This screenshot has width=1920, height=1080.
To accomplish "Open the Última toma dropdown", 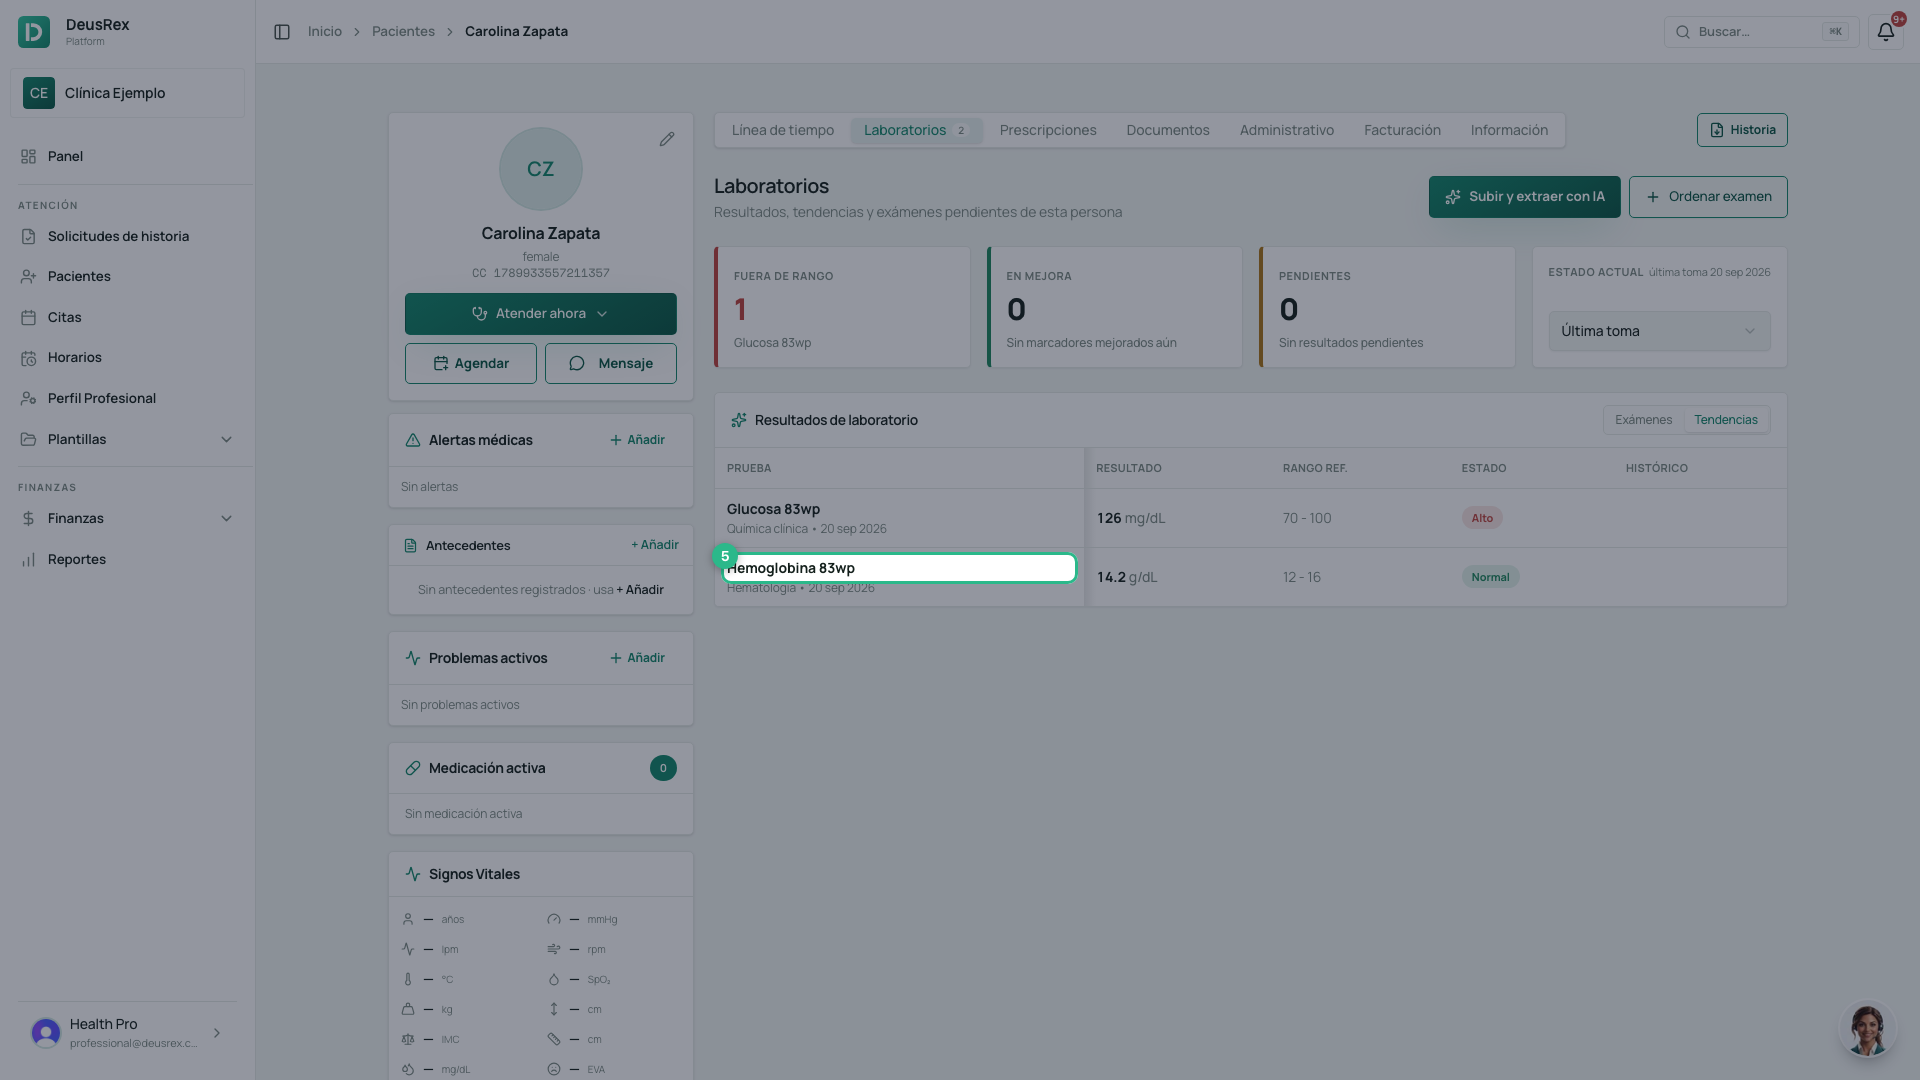I will pos(1659,331).
